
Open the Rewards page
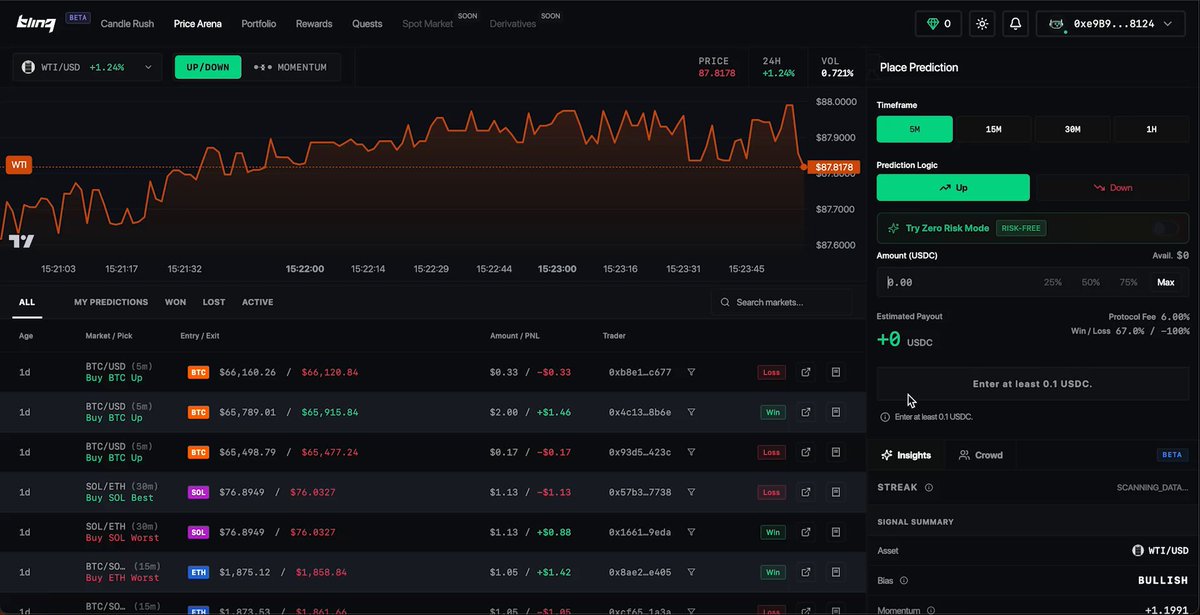[x=314, y=23]
